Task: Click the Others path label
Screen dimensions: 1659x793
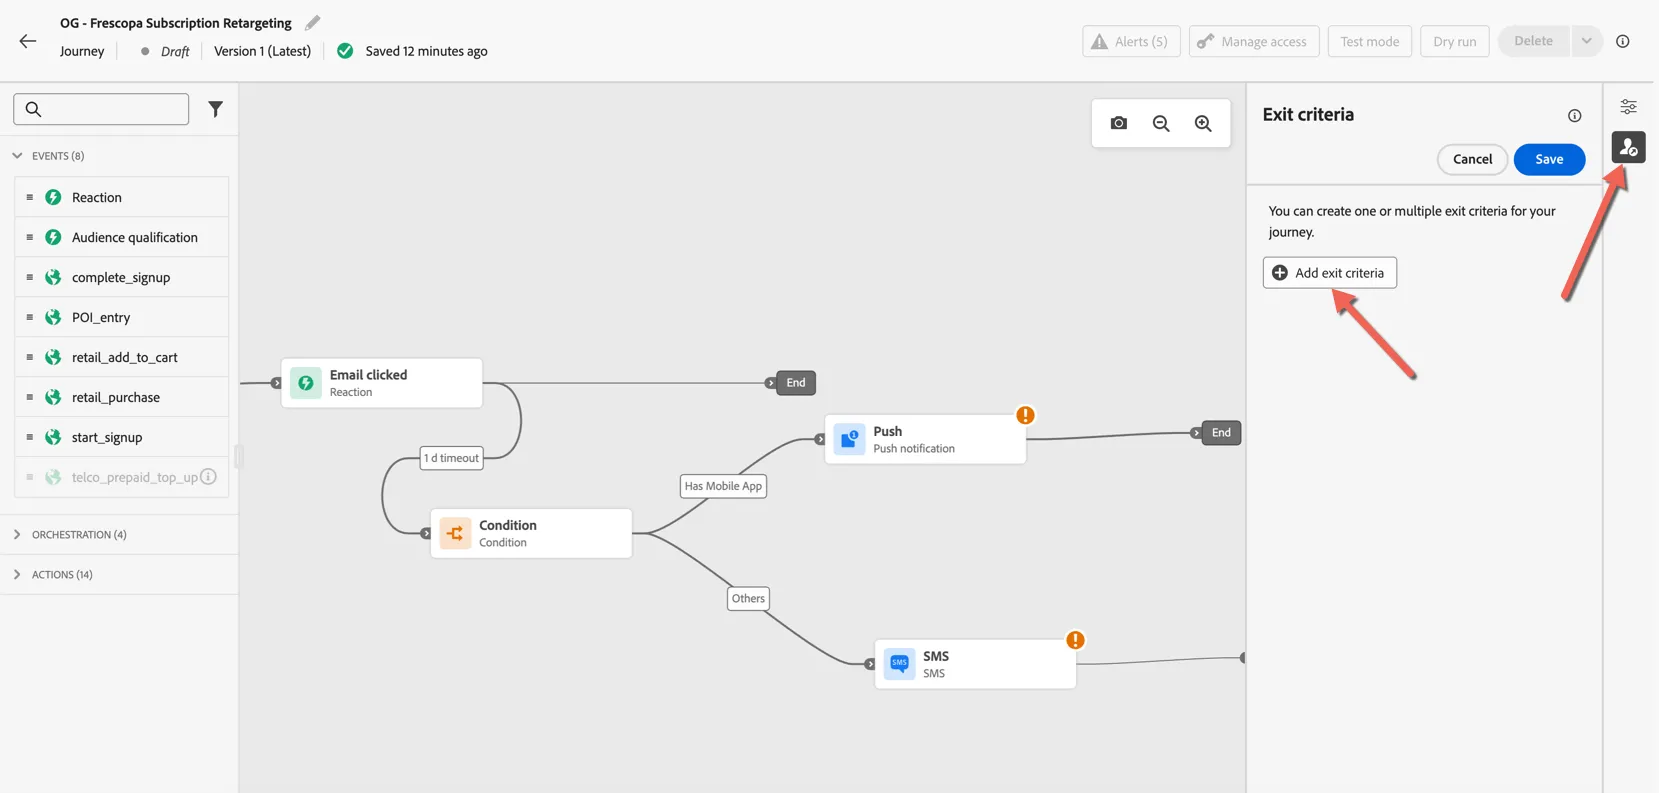Action: coord(748,599)
